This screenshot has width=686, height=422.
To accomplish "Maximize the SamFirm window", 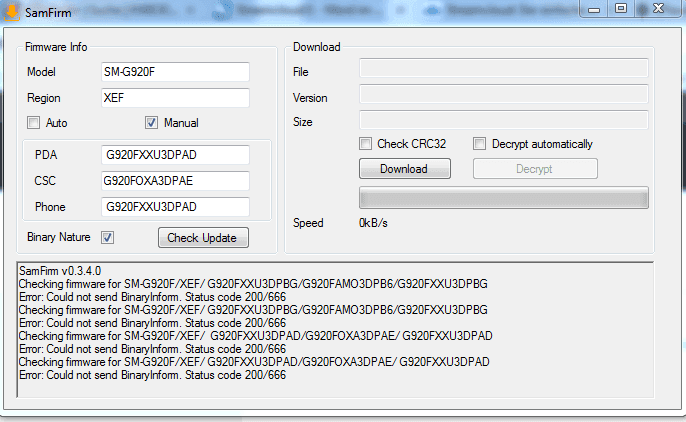I will click(621, 9).
